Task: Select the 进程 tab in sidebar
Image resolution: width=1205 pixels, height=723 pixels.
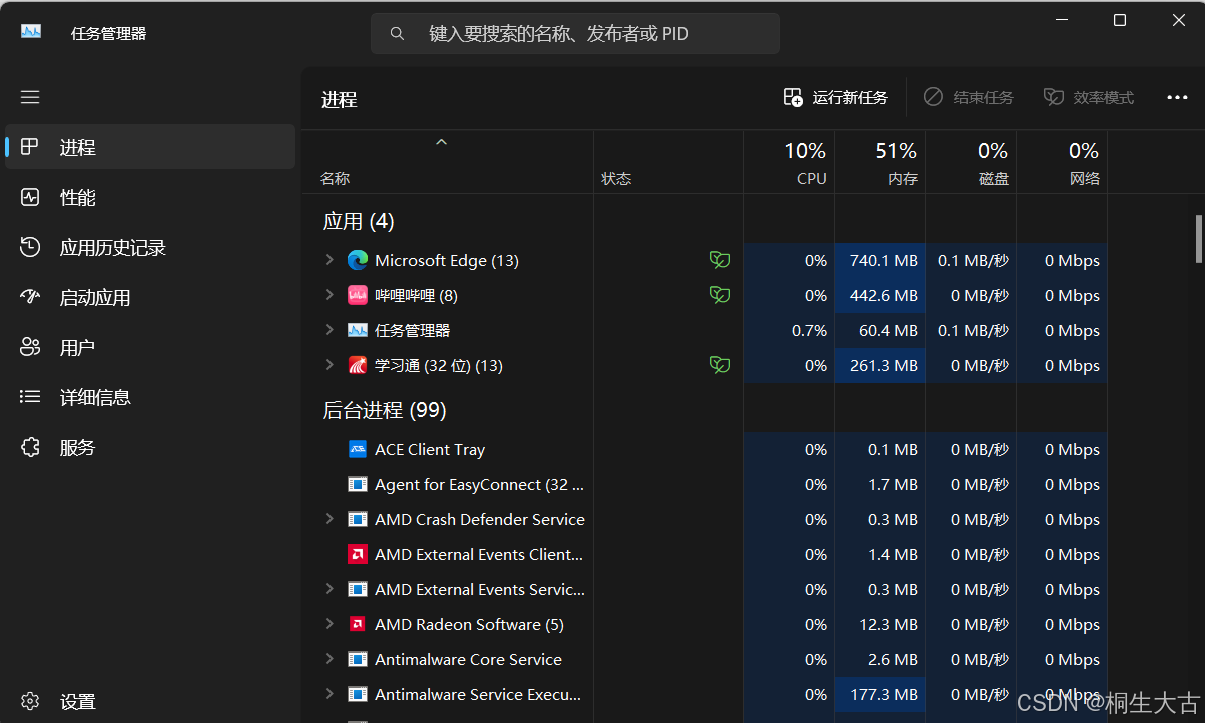Action: [150, 147]
